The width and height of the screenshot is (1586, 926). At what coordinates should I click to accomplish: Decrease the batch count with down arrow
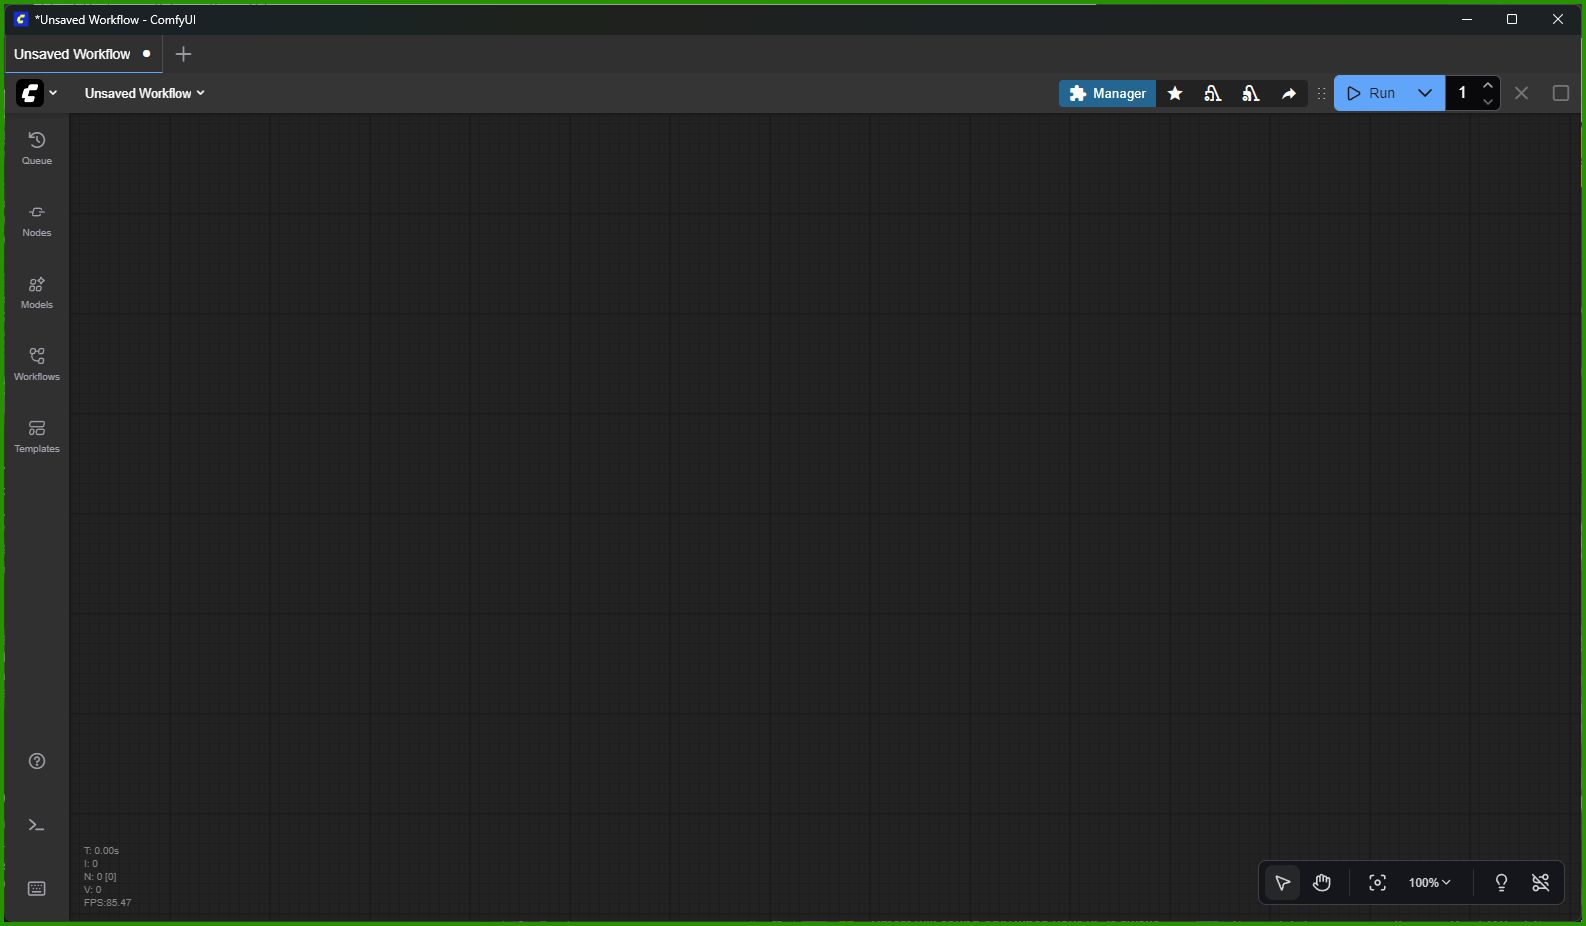click(1488, 101)
